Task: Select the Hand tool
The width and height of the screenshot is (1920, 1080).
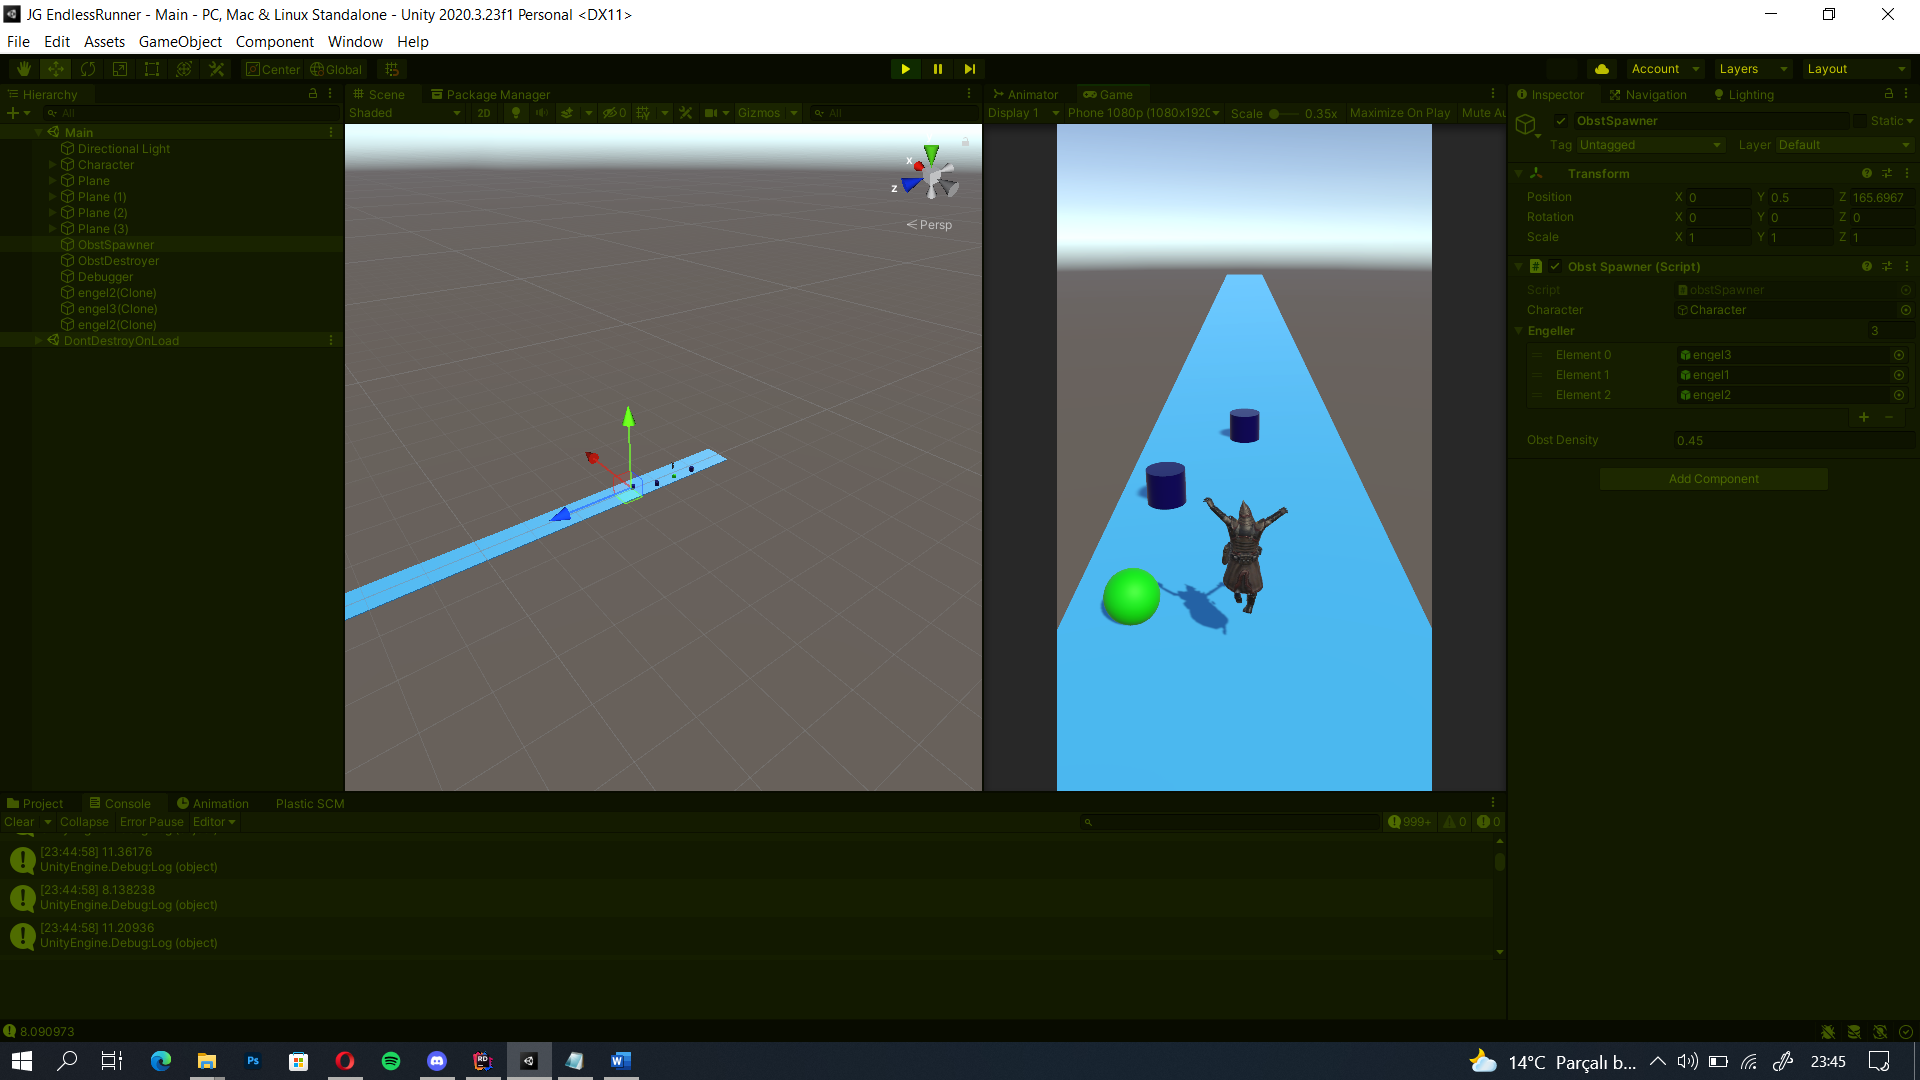Action: pyautogui.click(x=22, y=68)
